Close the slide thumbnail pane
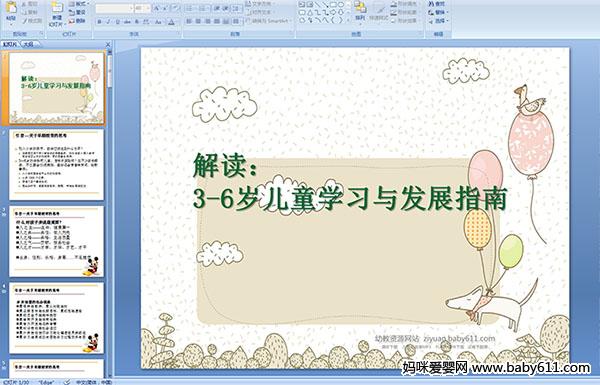This screenshot has width=600, height=385. (108, 45)
